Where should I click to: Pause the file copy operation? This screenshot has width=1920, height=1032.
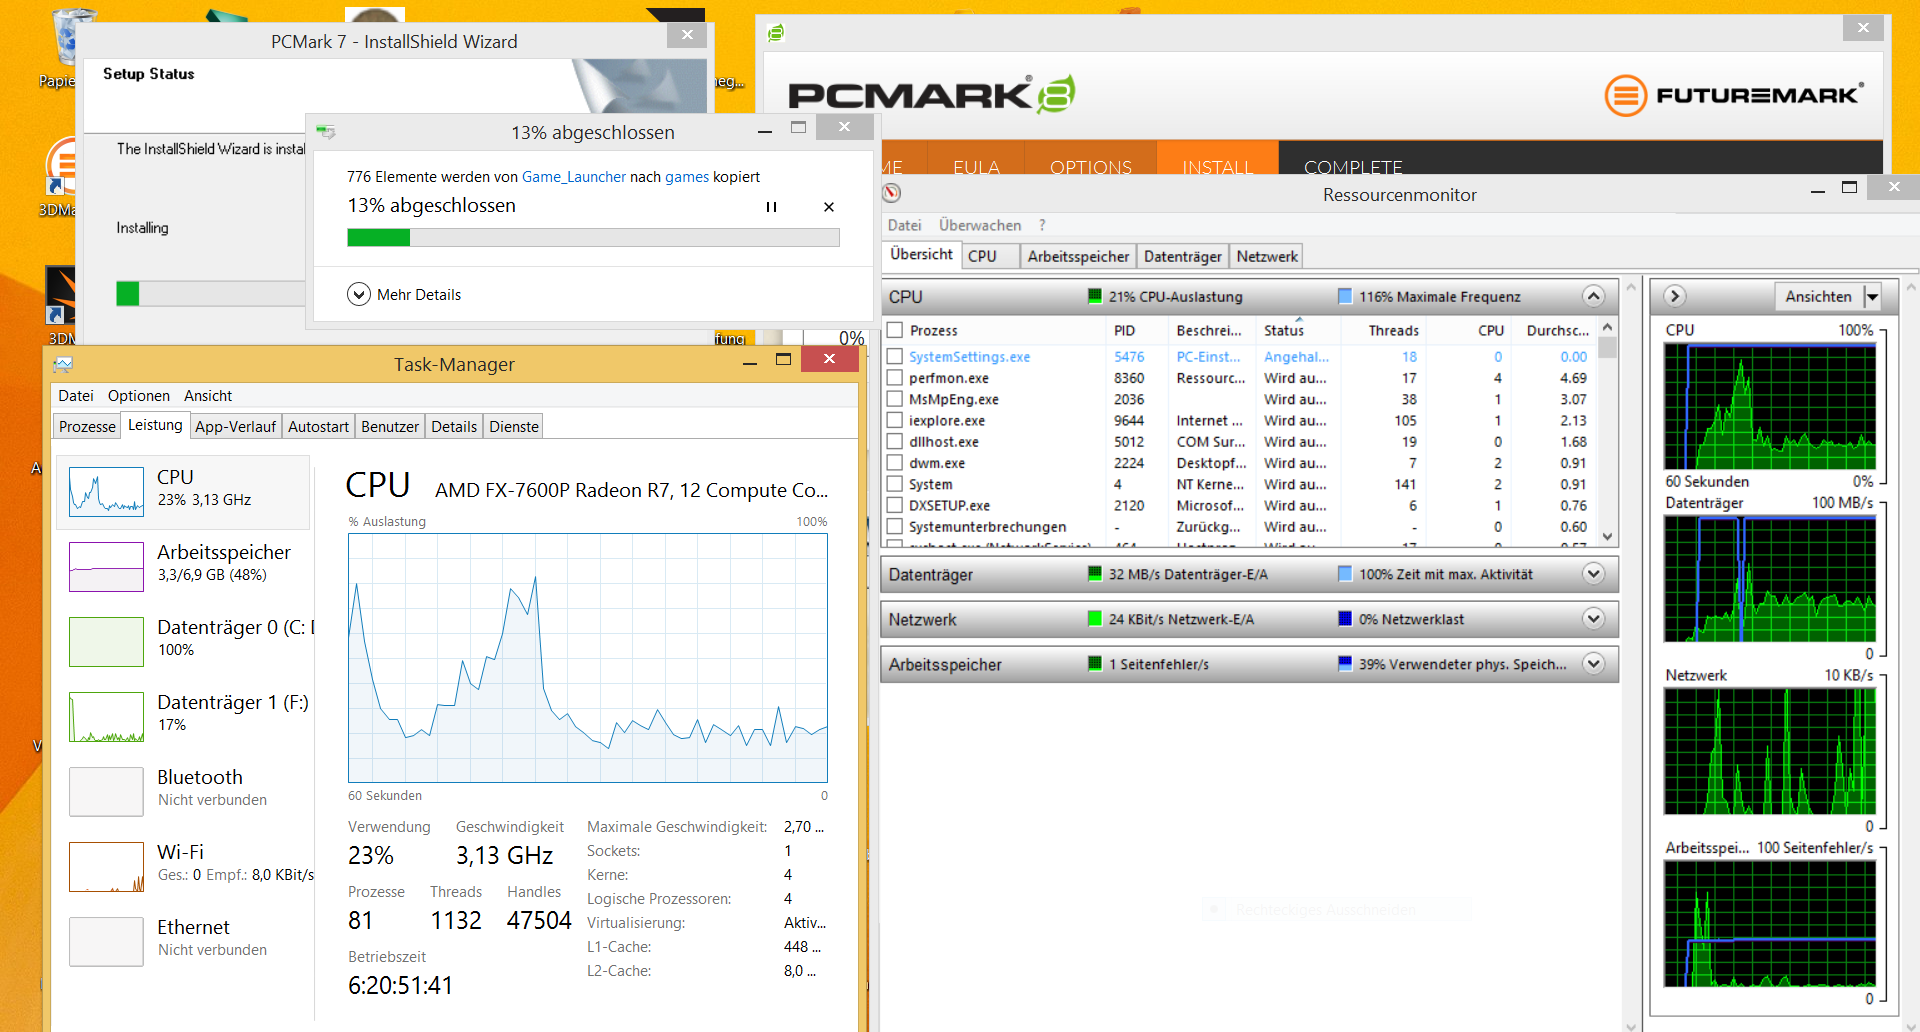click(x=771, y=207)
